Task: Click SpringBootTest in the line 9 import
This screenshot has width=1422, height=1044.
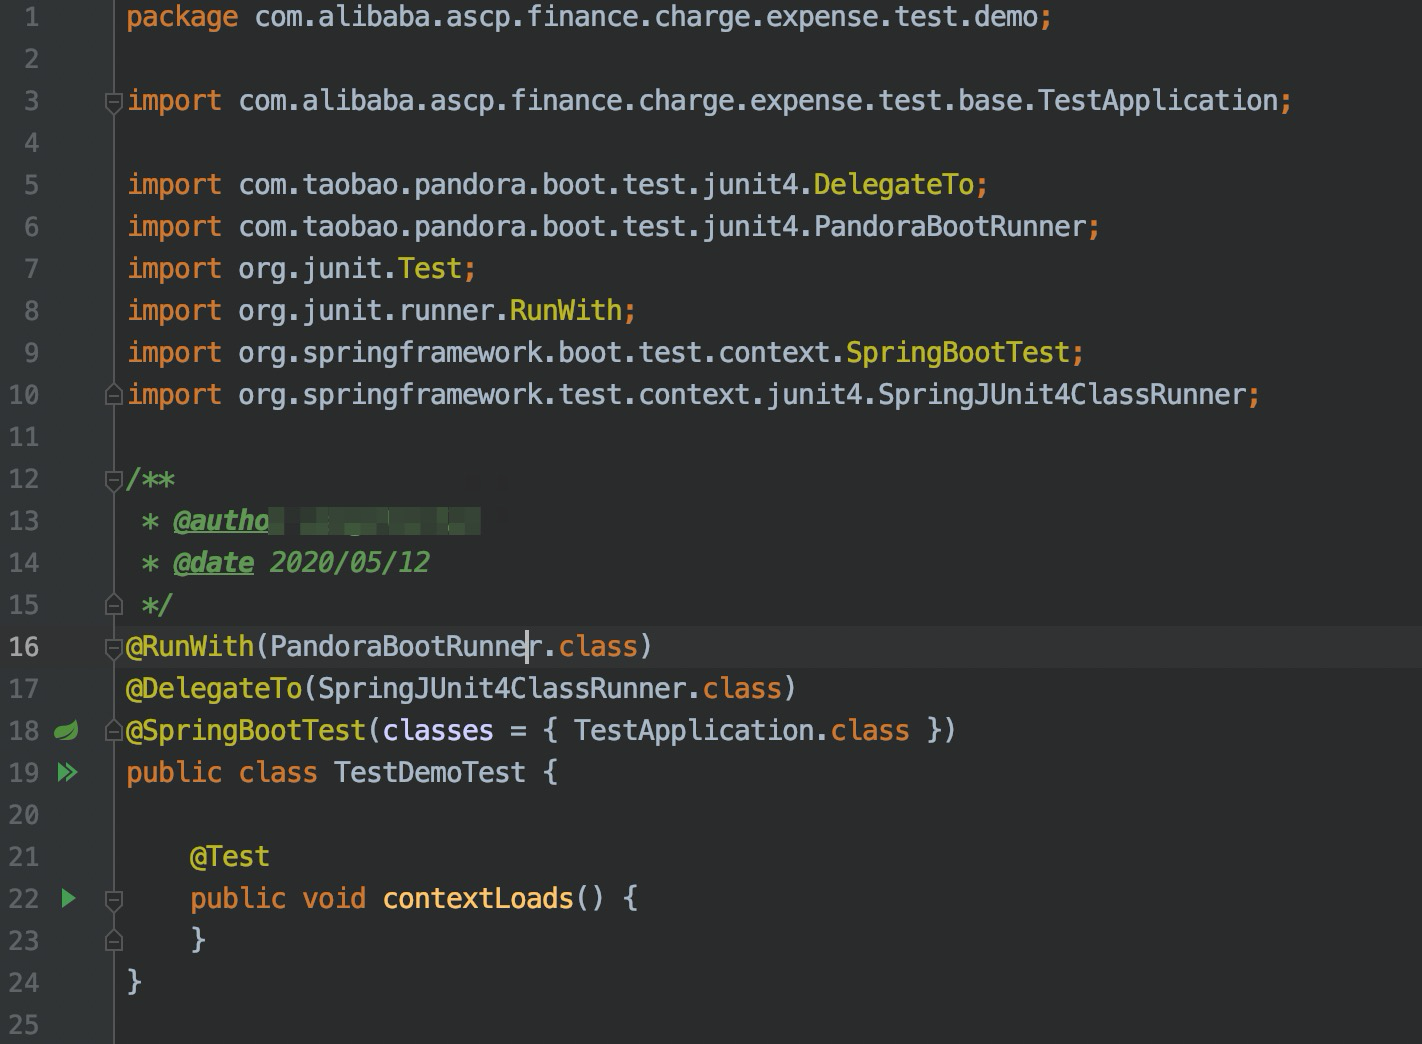Action: pyautogui.click(x=958, y=352)
